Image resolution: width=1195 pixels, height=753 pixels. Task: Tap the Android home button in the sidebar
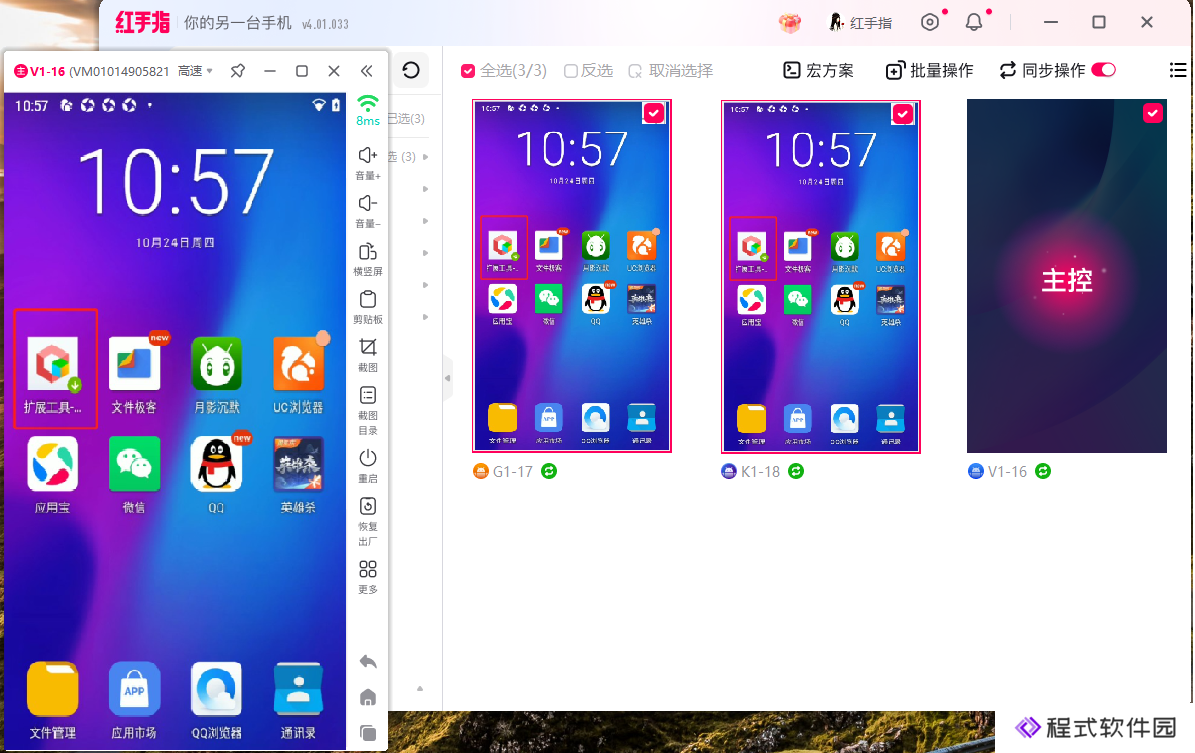(367, 697)
